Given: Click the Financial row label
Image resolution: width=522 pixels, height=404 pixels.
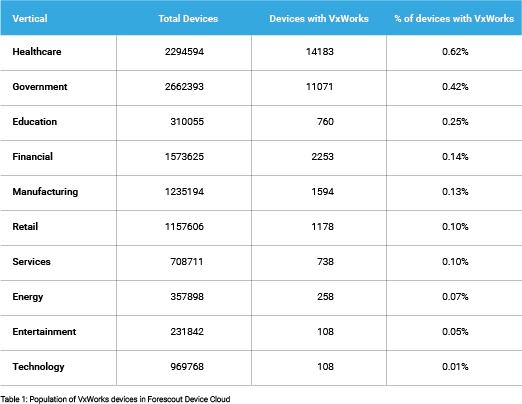Looking at the screenshot, I should [x=33, y=157].
